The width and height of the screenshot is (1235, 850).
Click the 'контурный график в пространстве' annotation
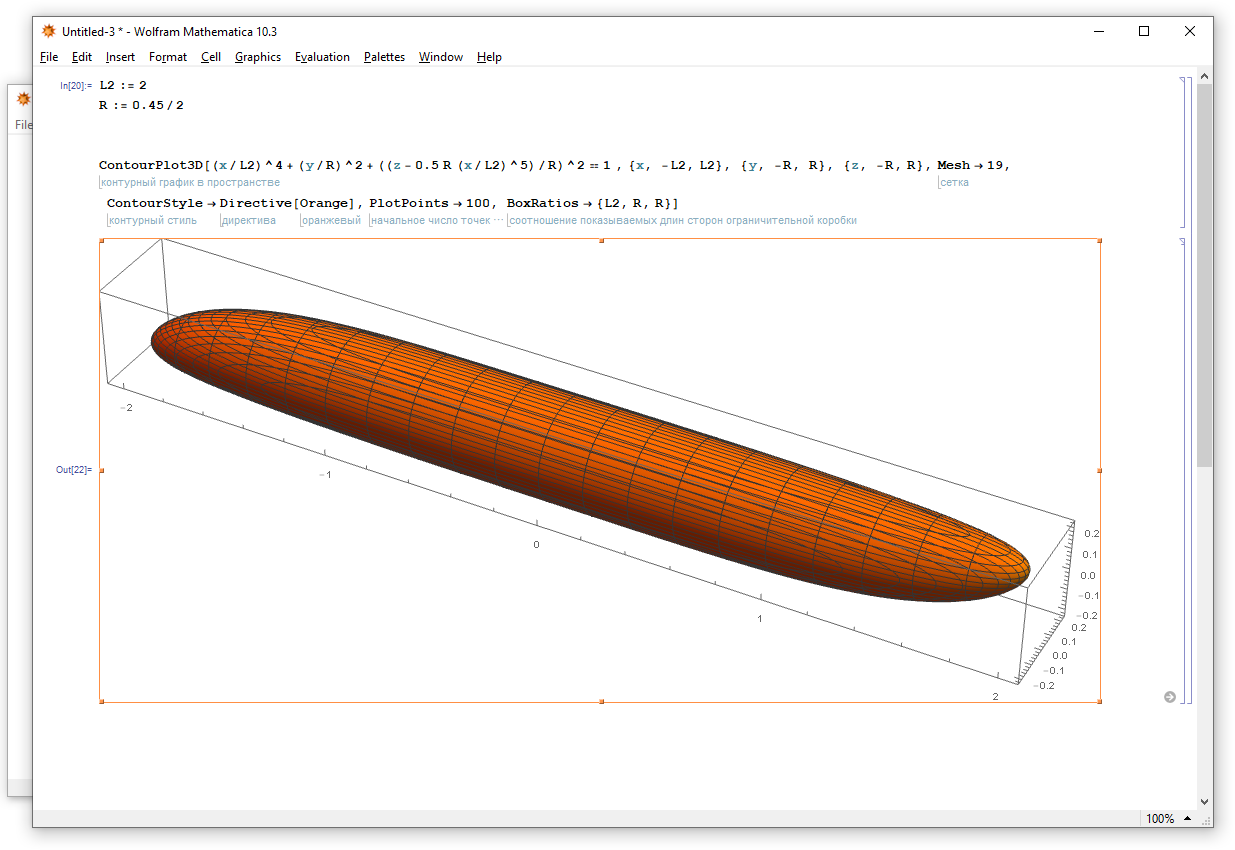[190, 183]
